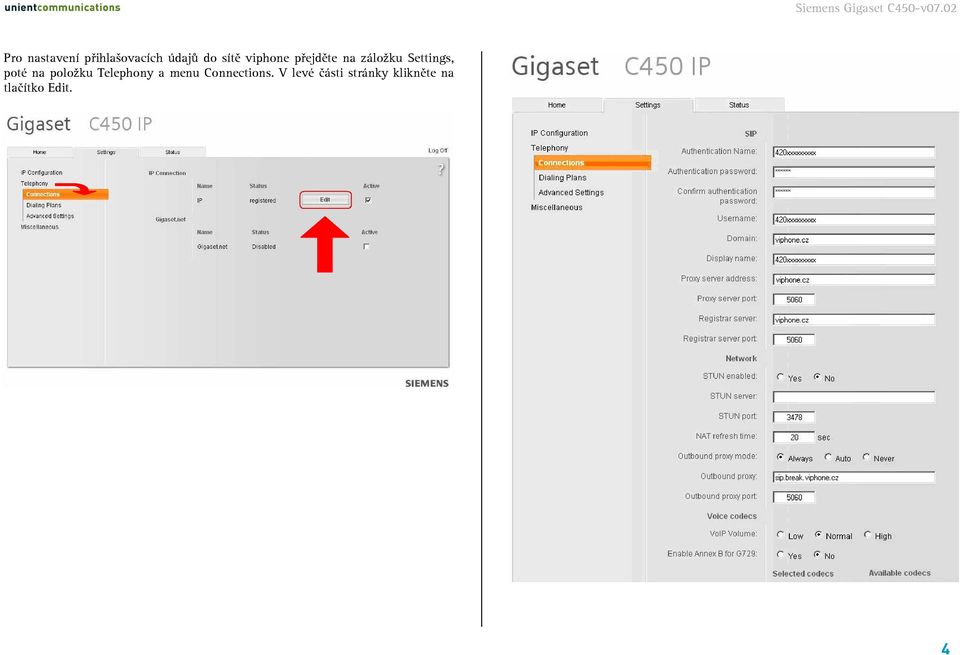The image size is (960, 655).
Task: Set Outbound proxy mode to Auto
Action: pyautogui.click(x=828, y=457)
